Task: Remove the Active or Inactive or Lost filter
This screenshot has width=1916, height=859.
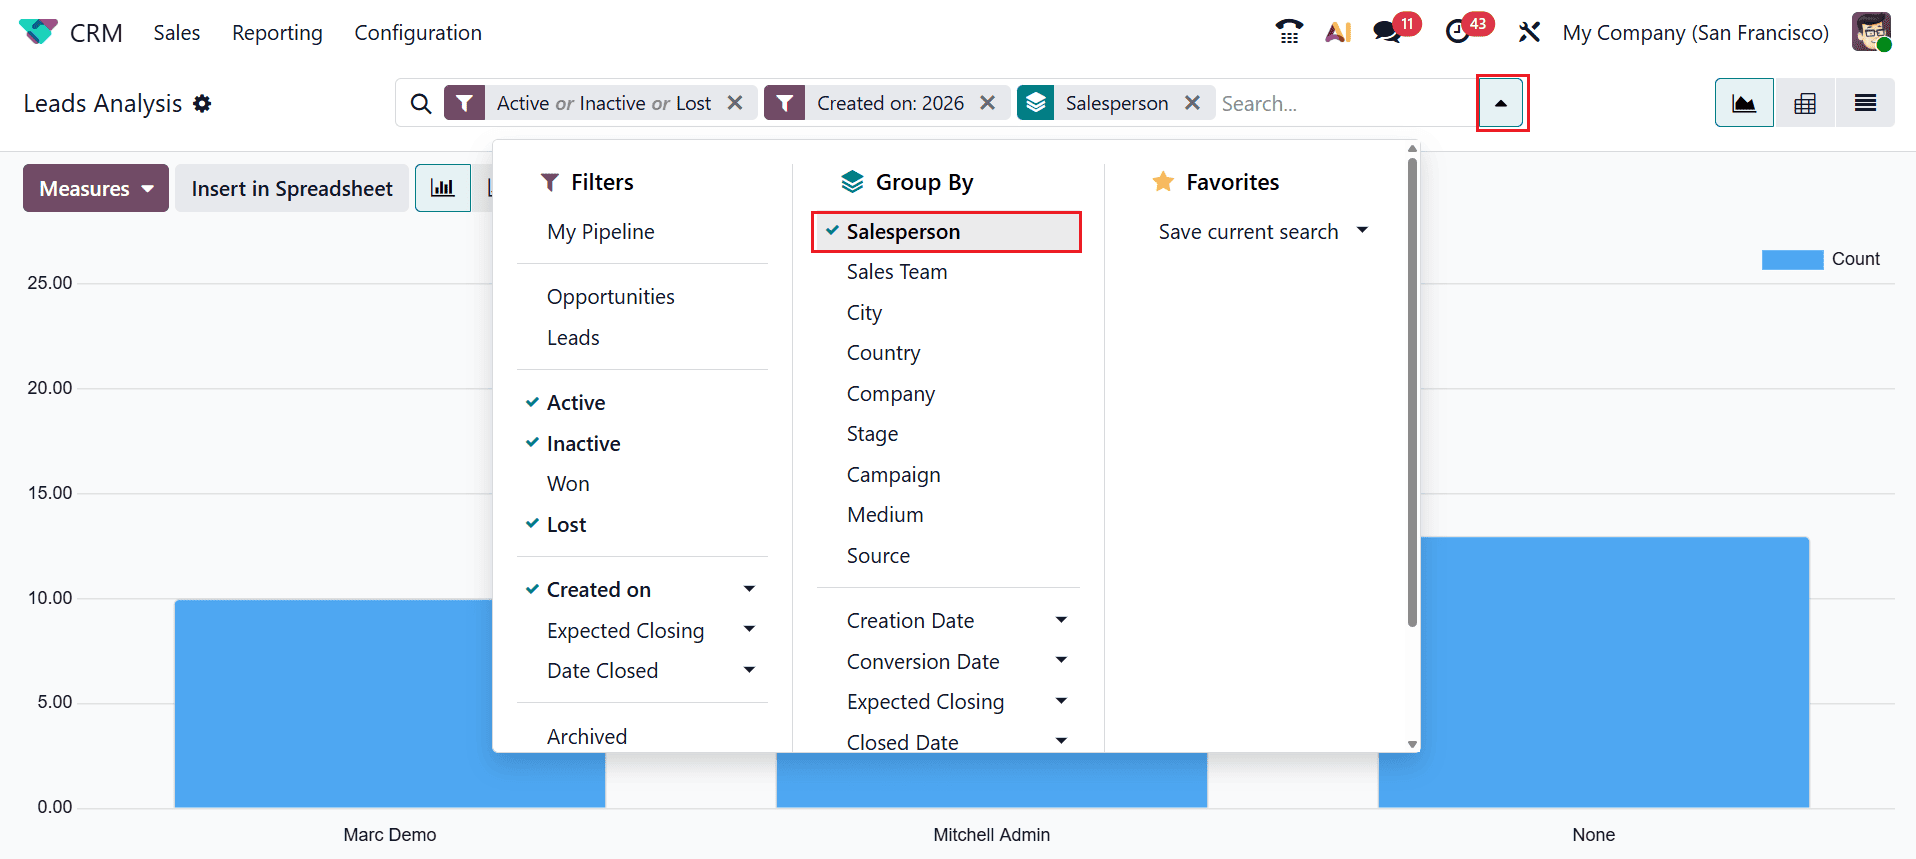Action: pos(735,103)
